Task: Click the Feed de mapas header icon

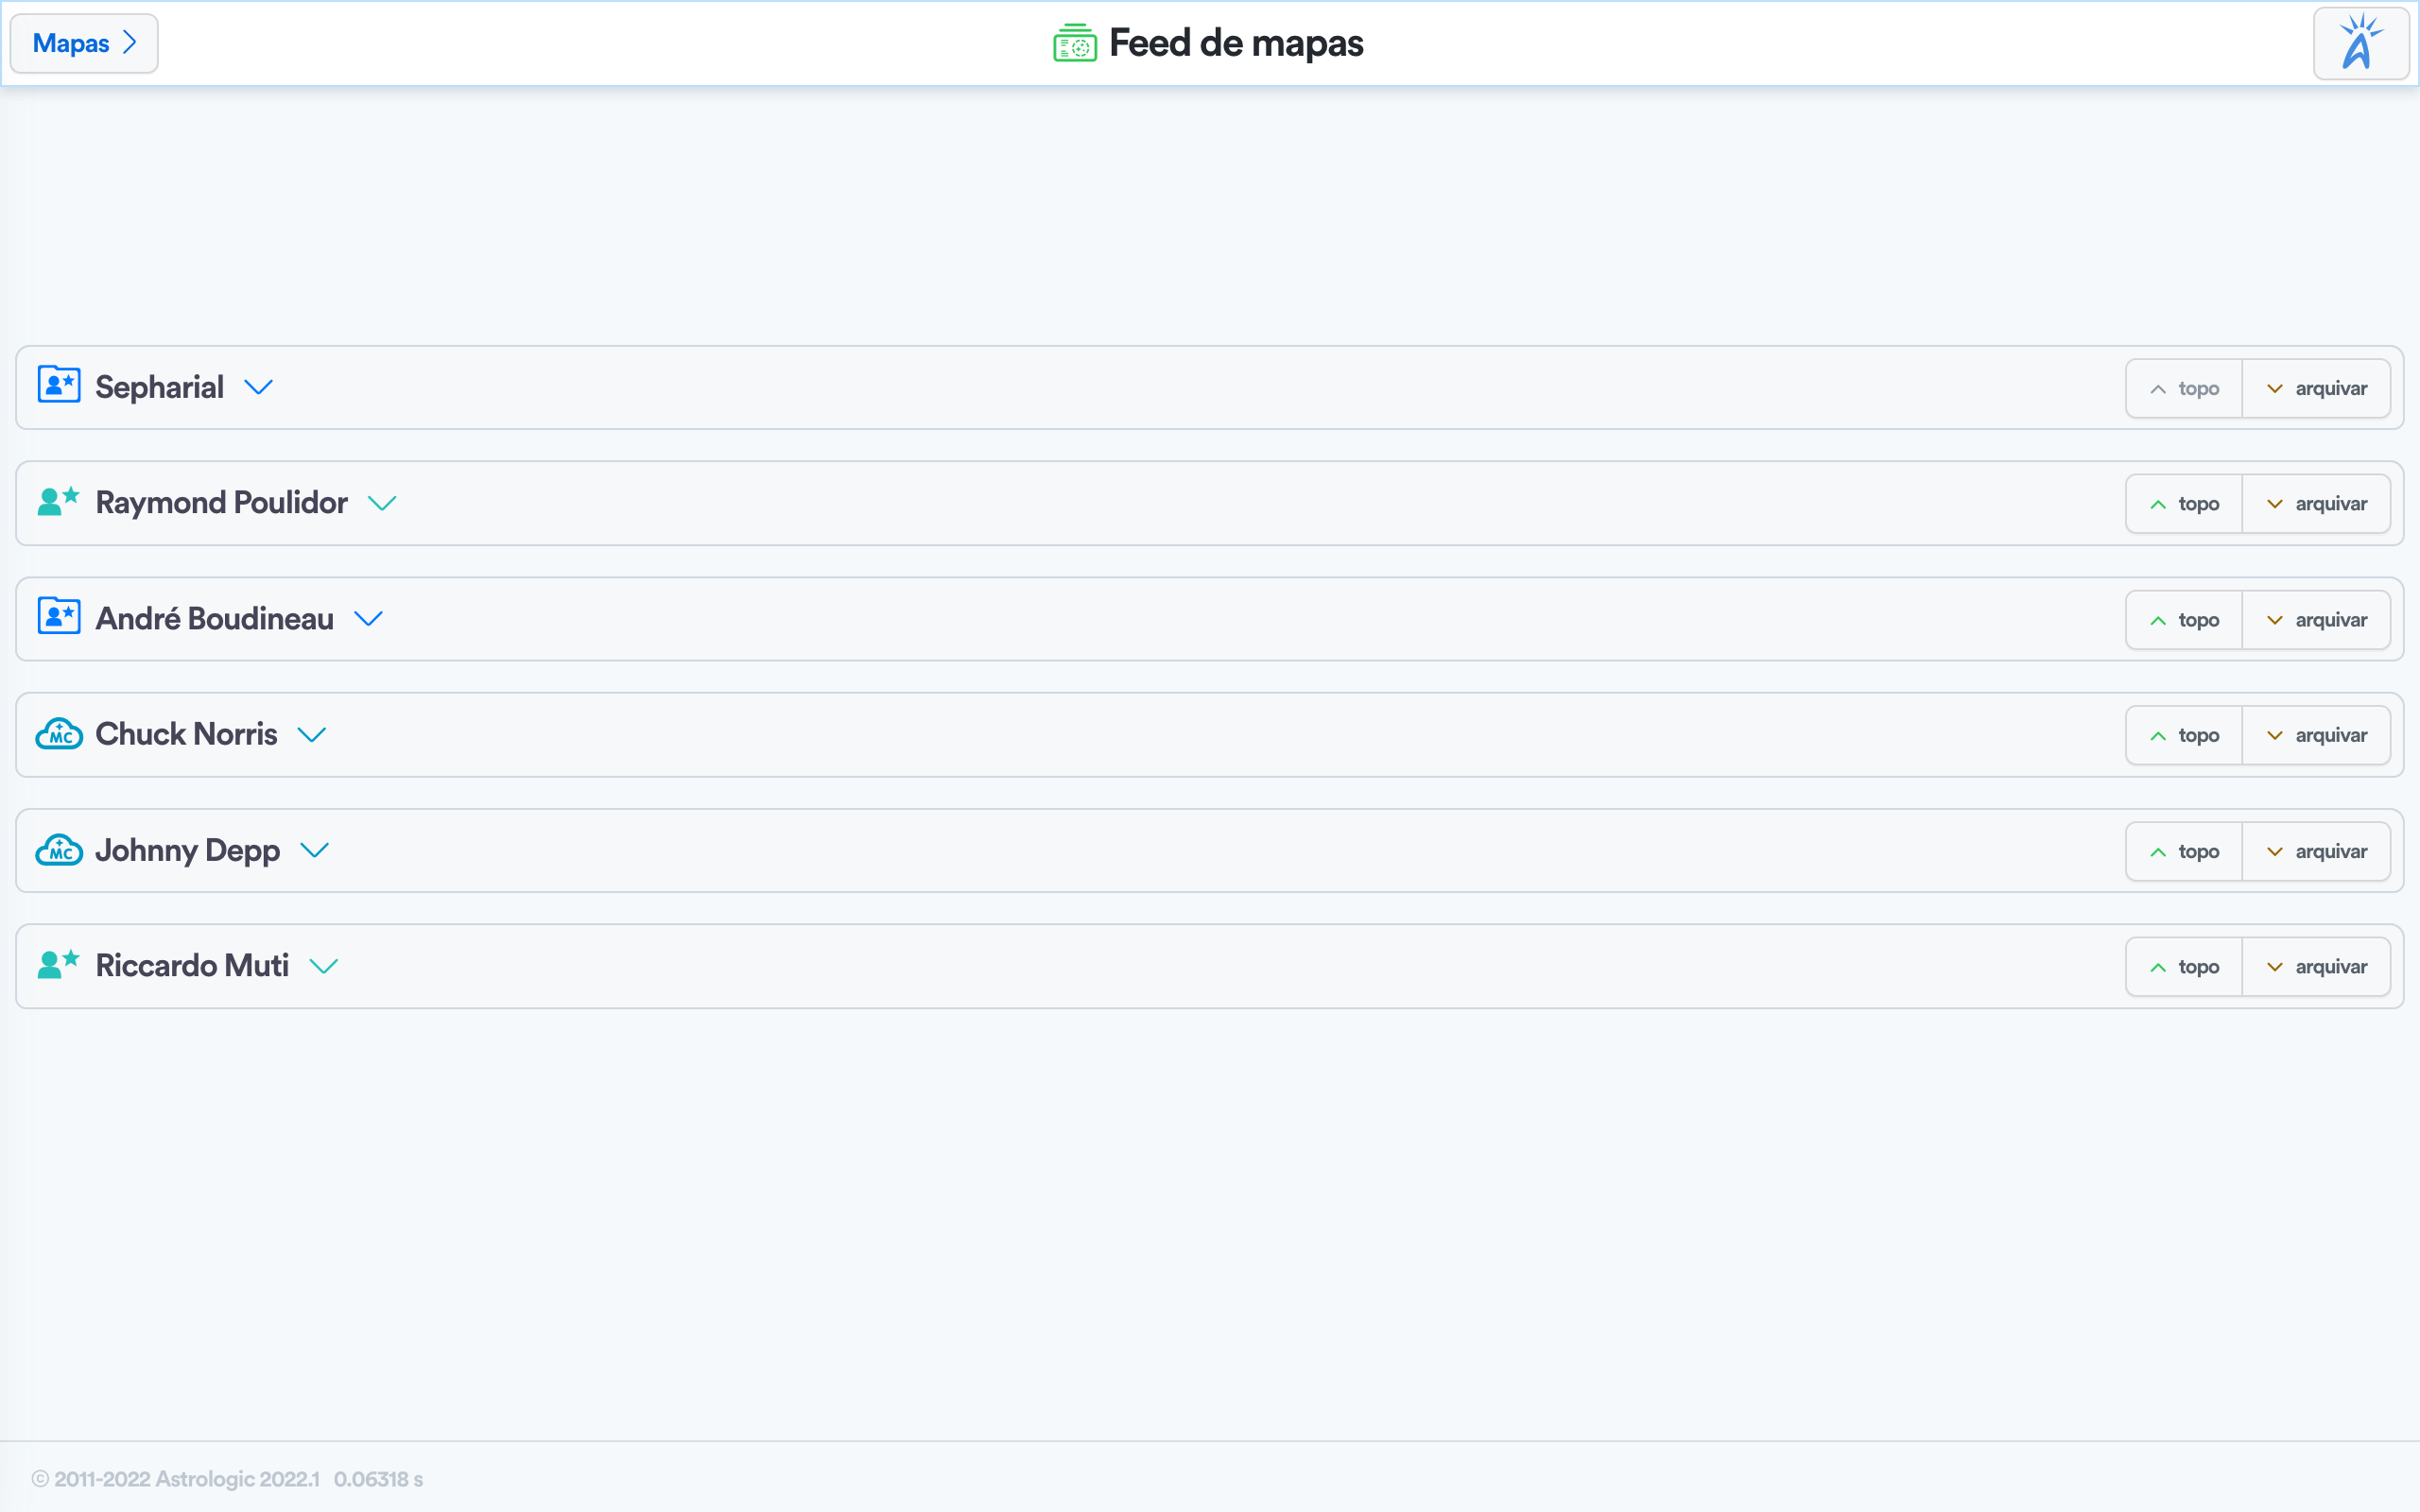Action: [1074, 43]
